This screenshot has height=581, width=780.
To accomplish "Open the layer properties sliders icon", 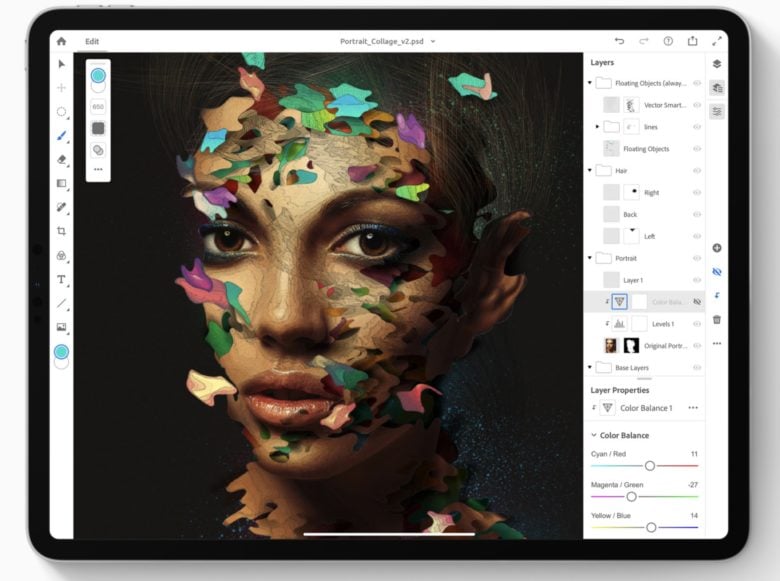I will [717, 111].
